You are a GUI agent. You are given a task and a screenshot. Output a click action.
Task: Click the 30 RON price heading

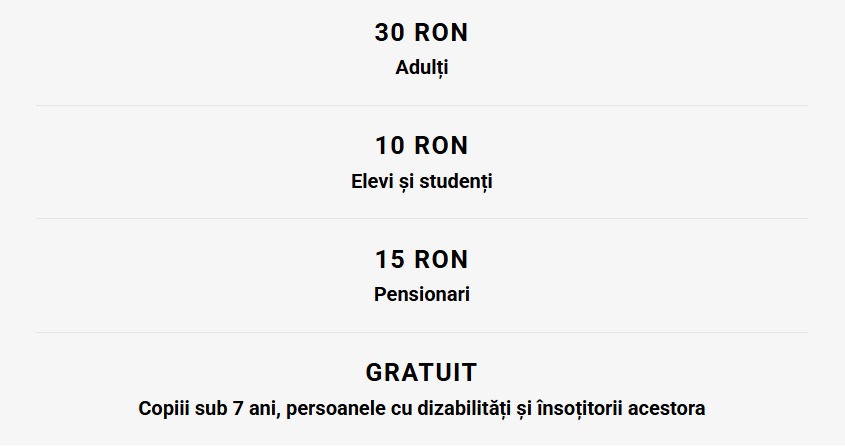tap(422, 32)
